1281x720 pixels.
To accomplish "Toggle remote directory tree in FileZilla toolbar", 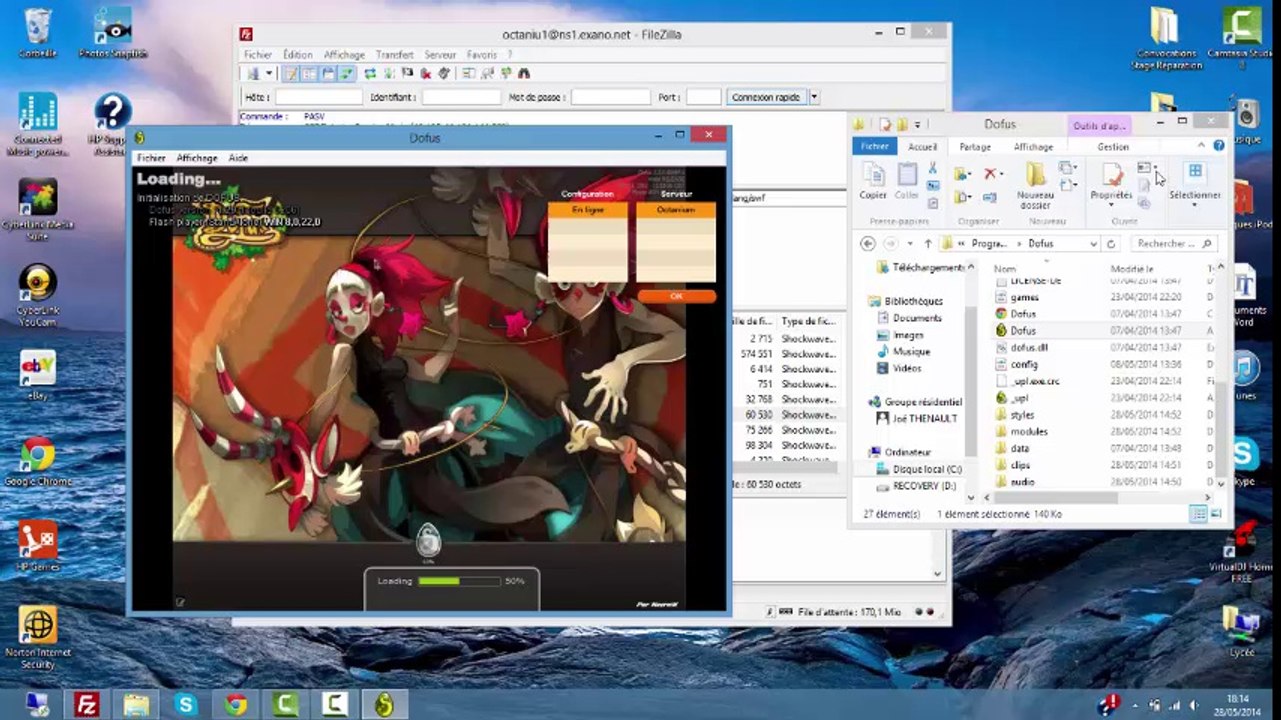I will (328, 73).
